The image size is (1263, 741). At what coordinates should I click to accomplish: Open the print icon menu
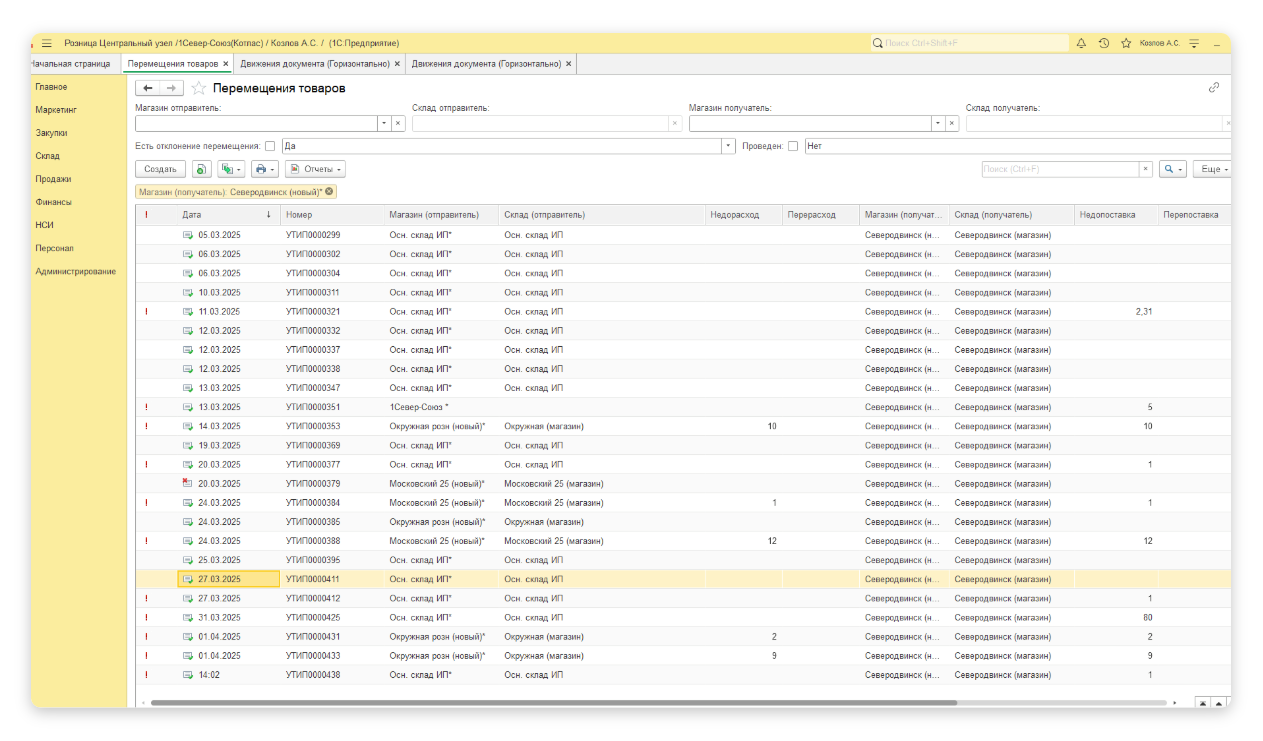pos(263,169)
